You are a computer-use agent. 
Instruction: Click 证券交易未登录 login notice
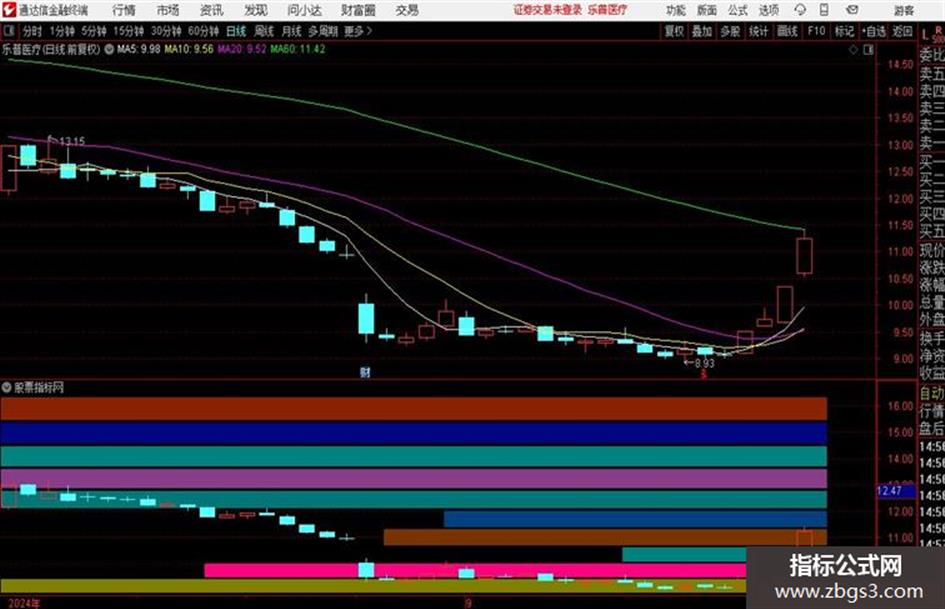tap(547, 10)
